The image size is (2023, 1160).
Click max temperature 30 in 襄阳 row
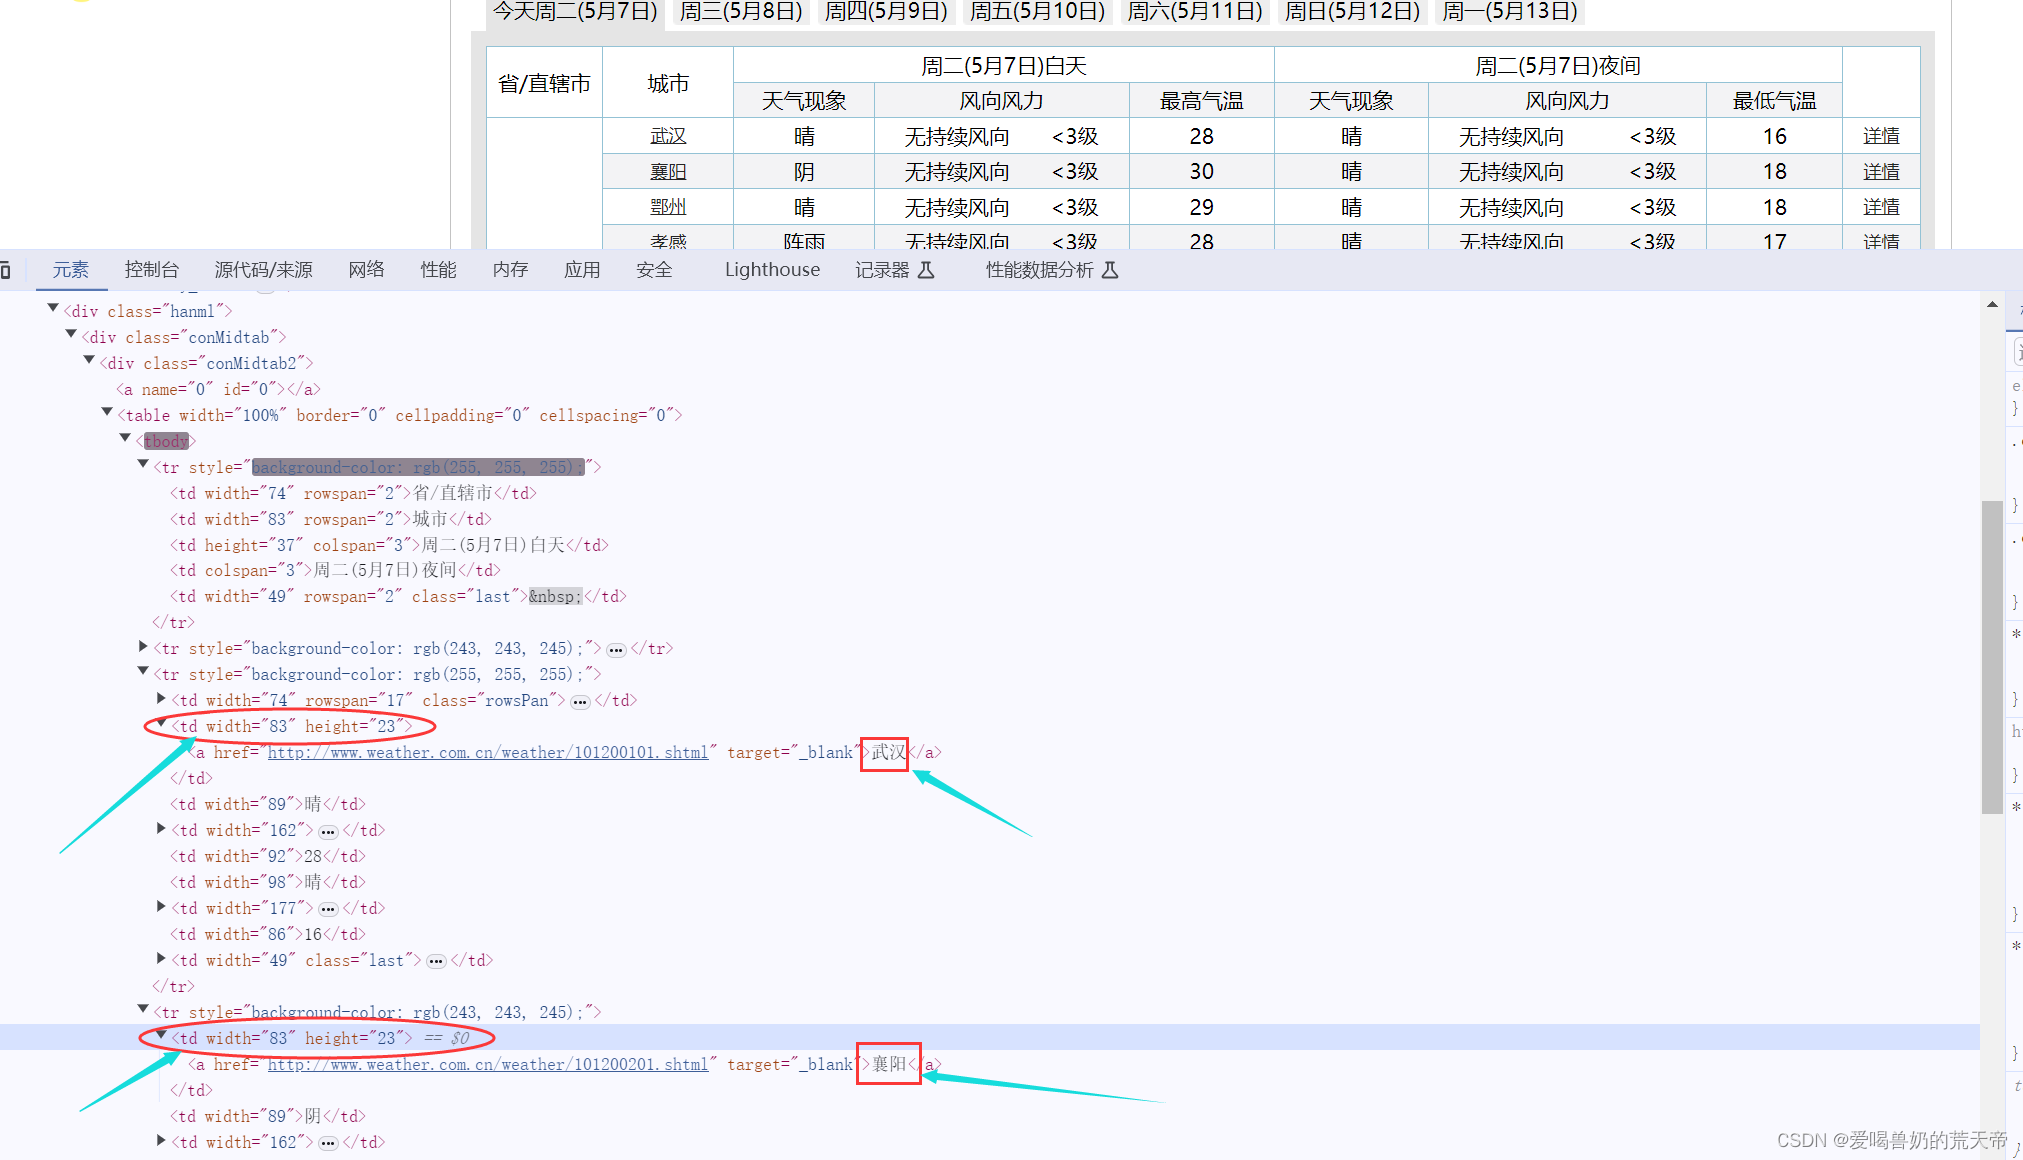point(1201,172)
